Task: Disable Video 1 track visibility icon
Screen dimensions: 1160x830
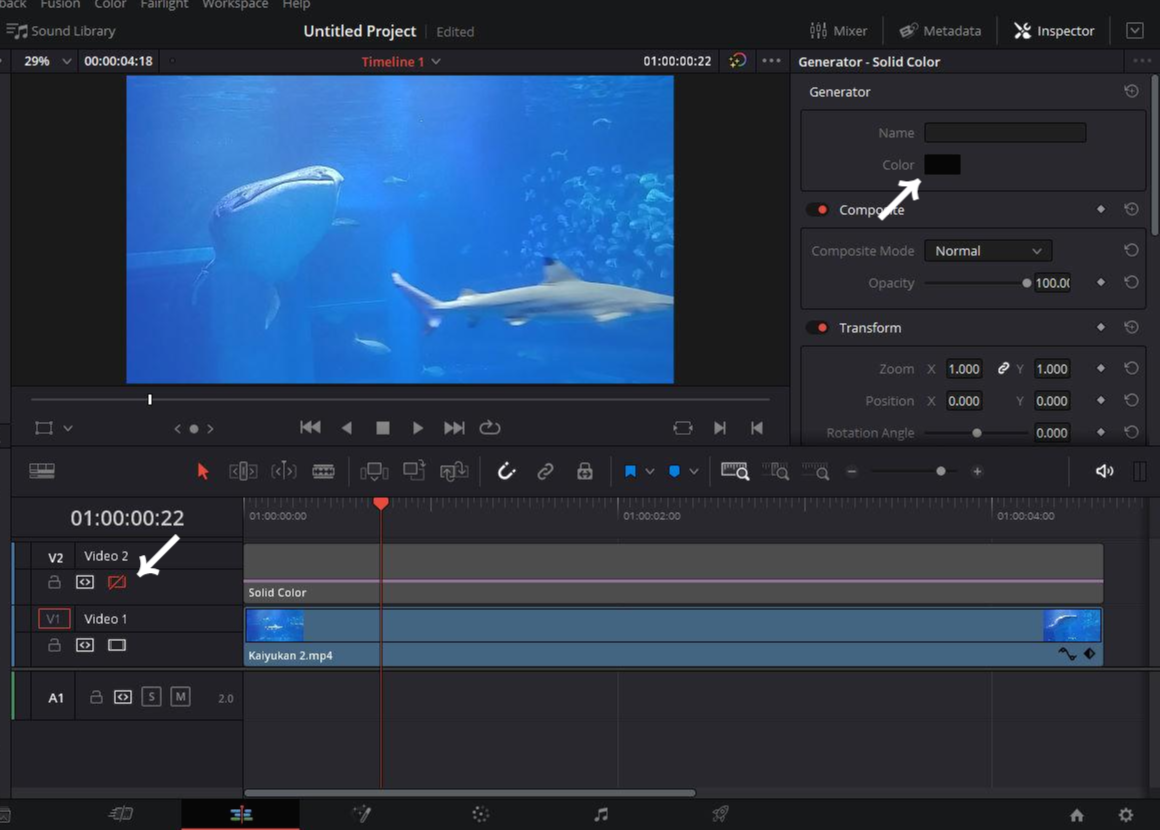Action: [x=117, y=645]
